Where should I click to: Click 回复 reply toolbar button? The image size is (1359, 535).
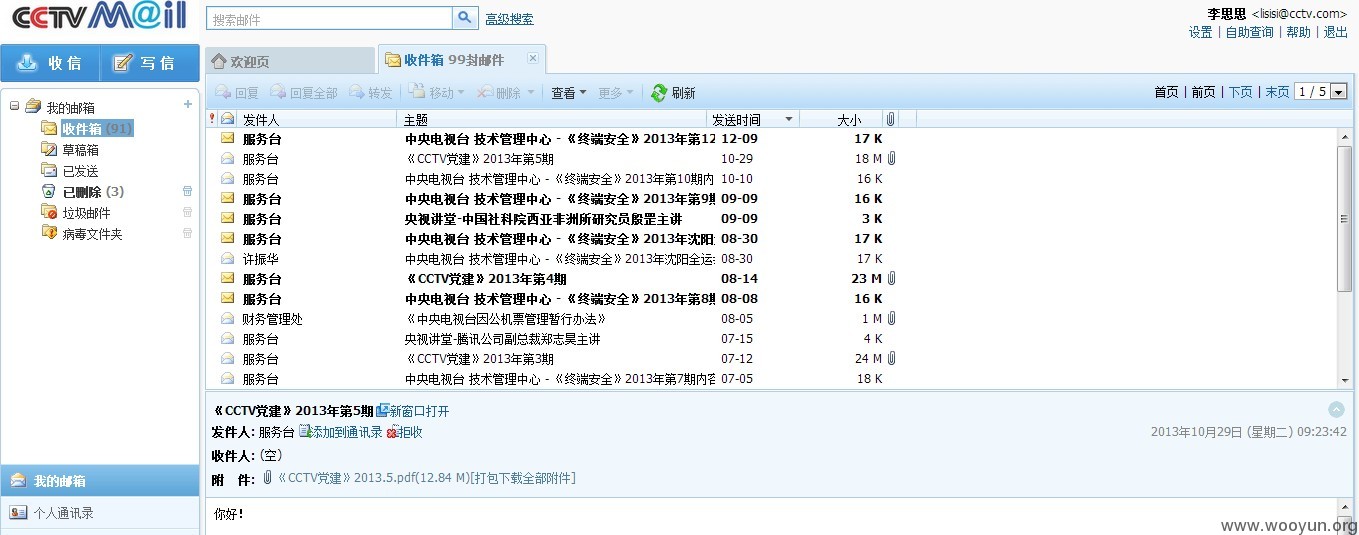pos(237,93)
